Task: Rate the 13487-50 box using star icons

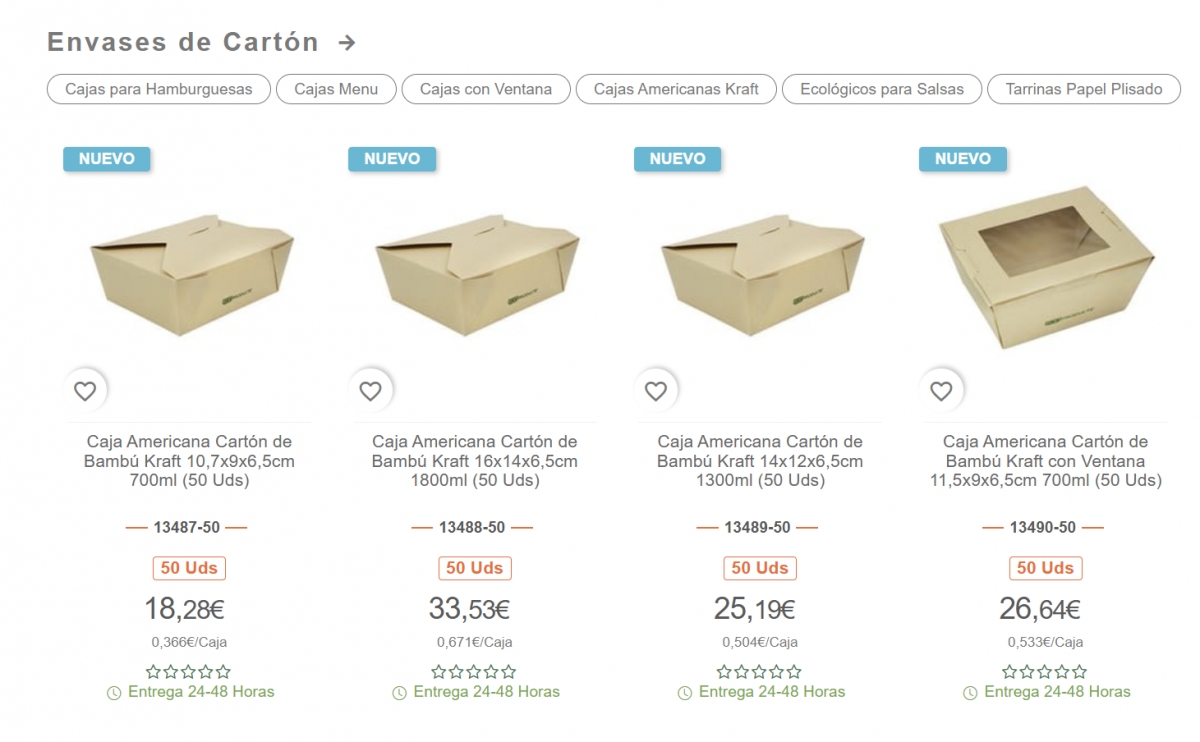Action: [x=189, y=672]
